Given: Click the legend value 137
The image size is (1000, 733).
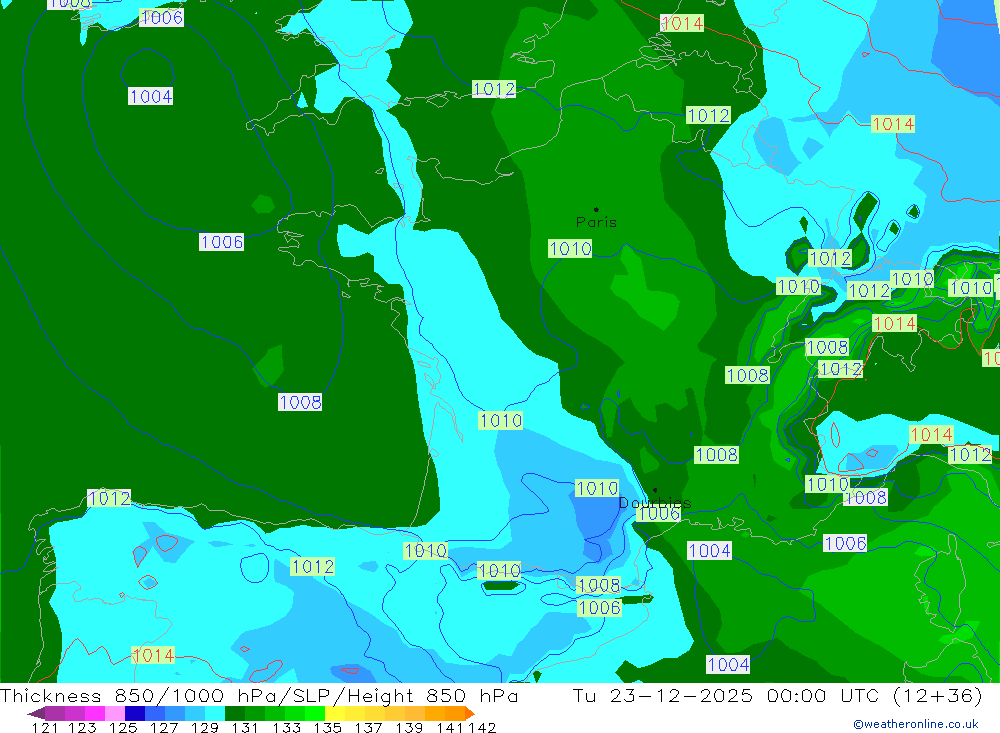Looking at the screenshot, I should pos(368,727).
